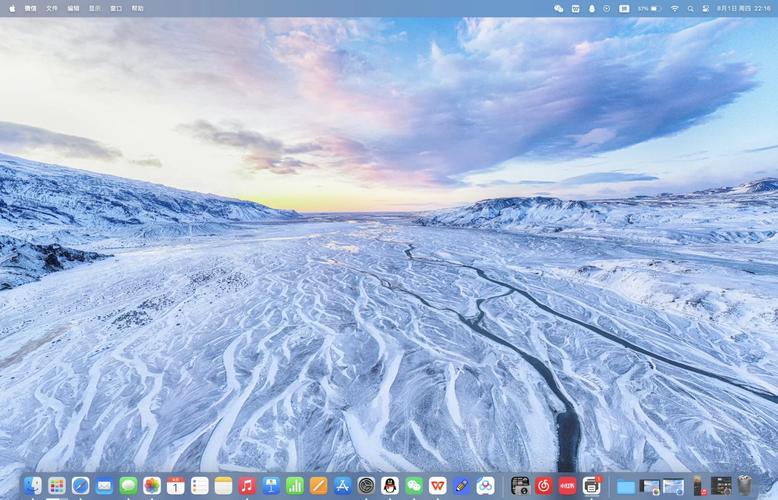Image resolution: width=778 pixels, height=500 pixels.
Task: Click the Wi-Fi status icon
Action: pyautogui.click(x=674, y=8)
